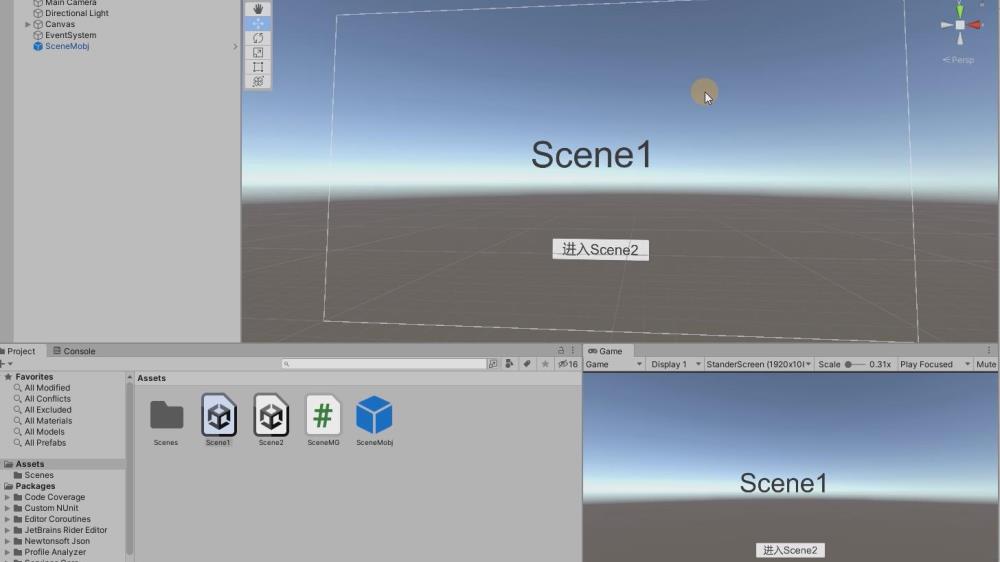Toggle Mute audio in Game view
The width and height of the screenshot is (1000, 562).
986,365
